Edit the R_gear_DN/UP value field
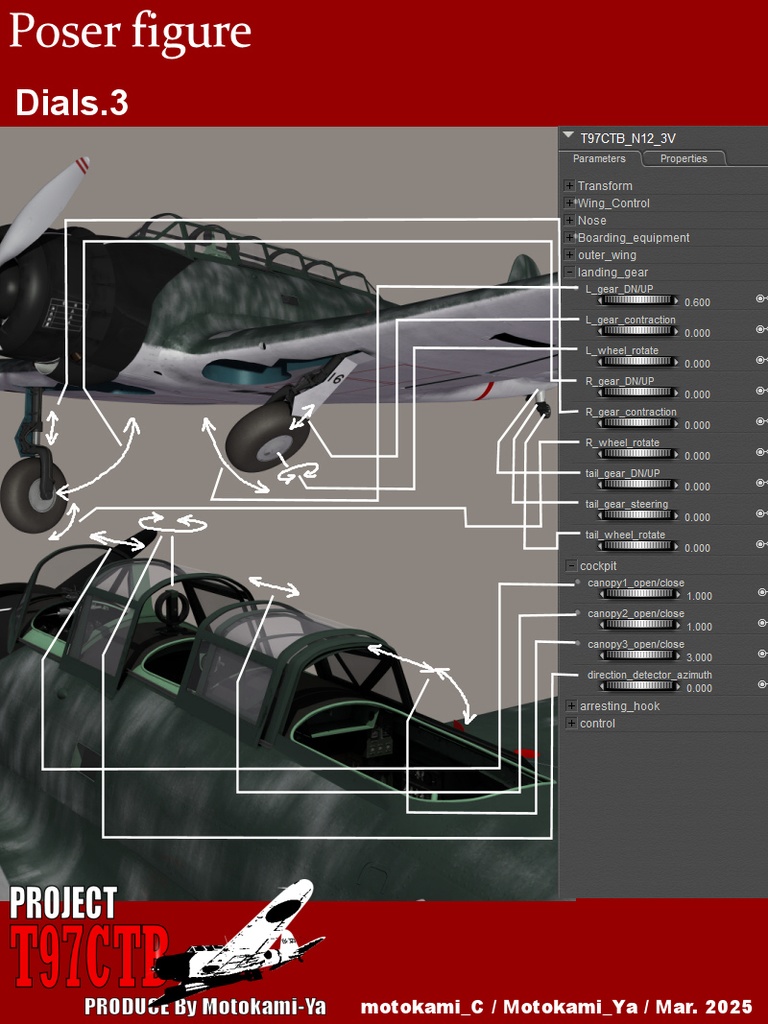Viewport: 768px width, 1024px height. 697,395
